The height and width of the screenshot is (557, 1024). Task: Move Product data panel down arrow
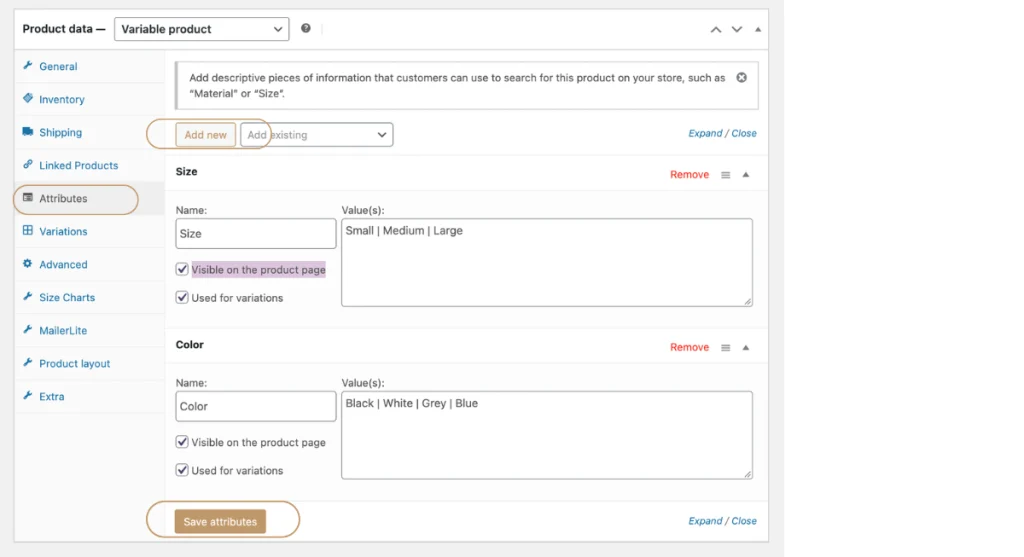point(737,29)
